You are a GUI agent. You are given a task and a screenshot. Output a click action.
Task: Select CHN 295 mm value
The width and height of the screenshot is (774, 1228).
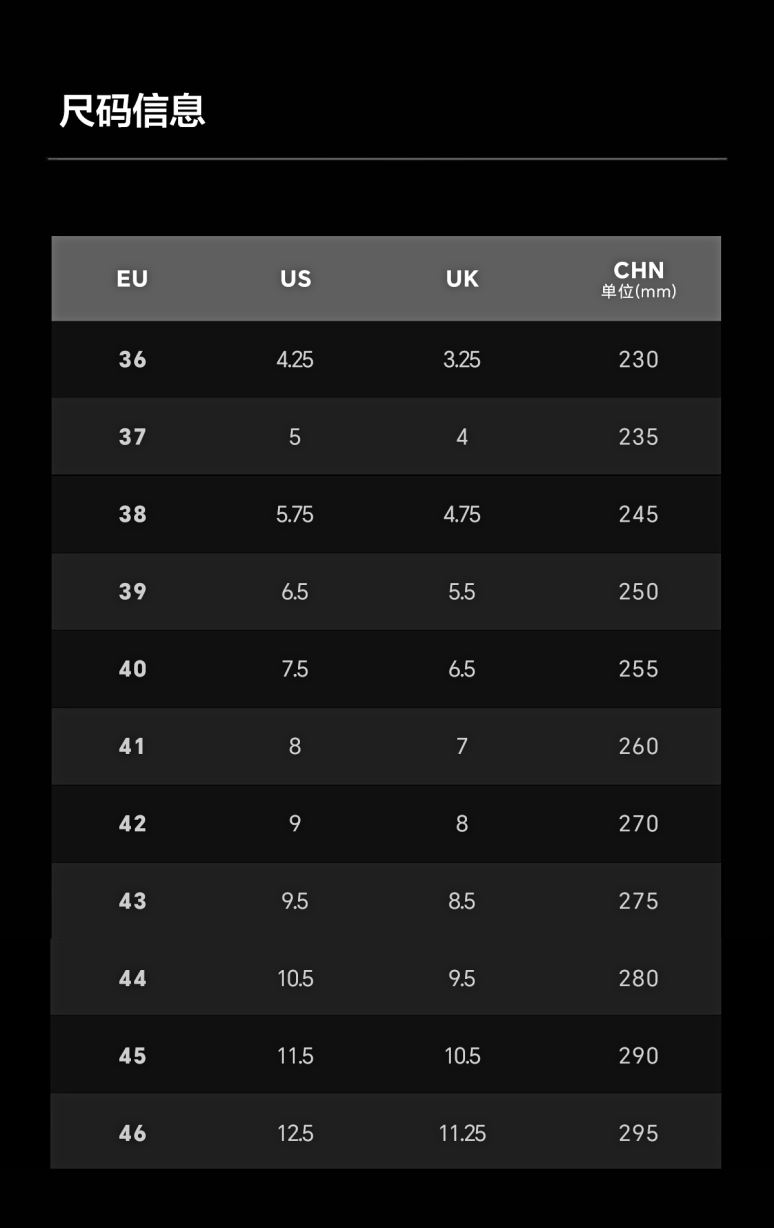tap(638, 1133)
